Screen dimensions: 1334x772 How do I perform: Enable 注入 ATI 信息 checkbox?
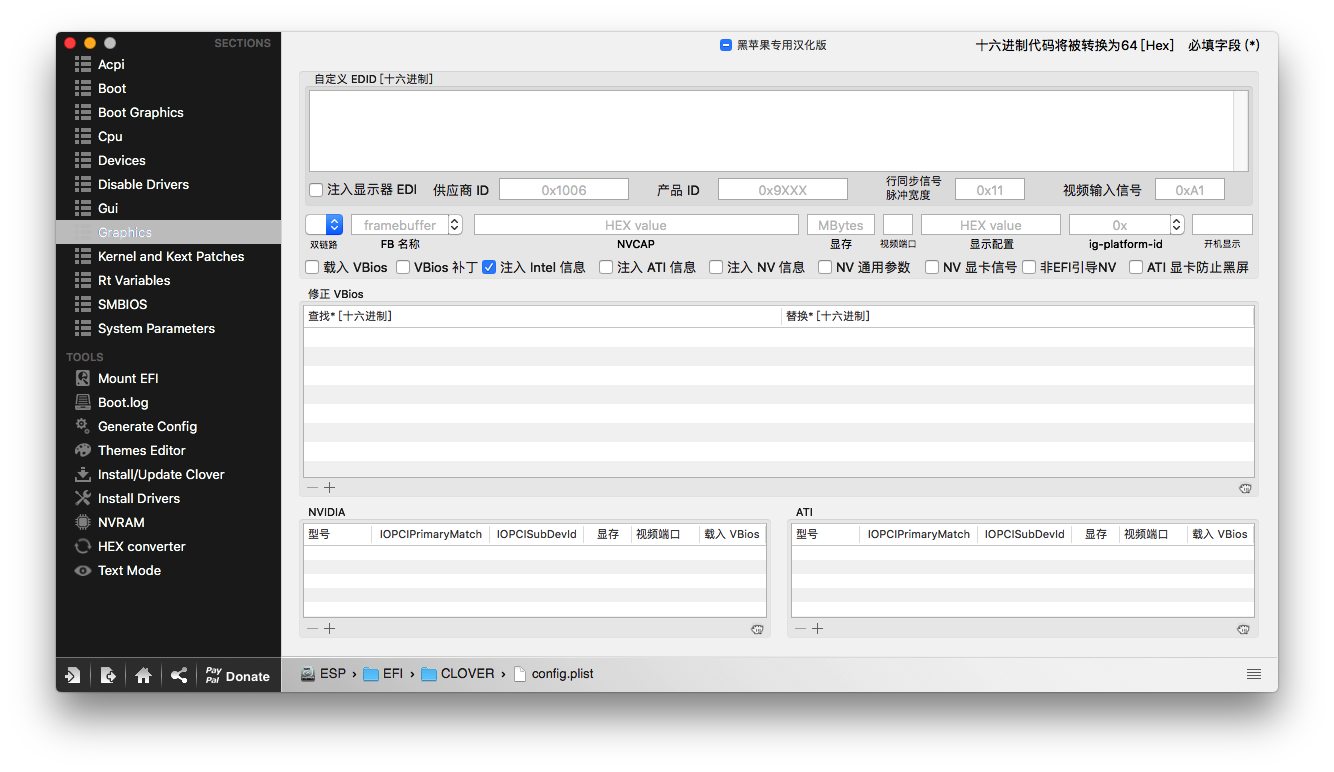point(606,267)
